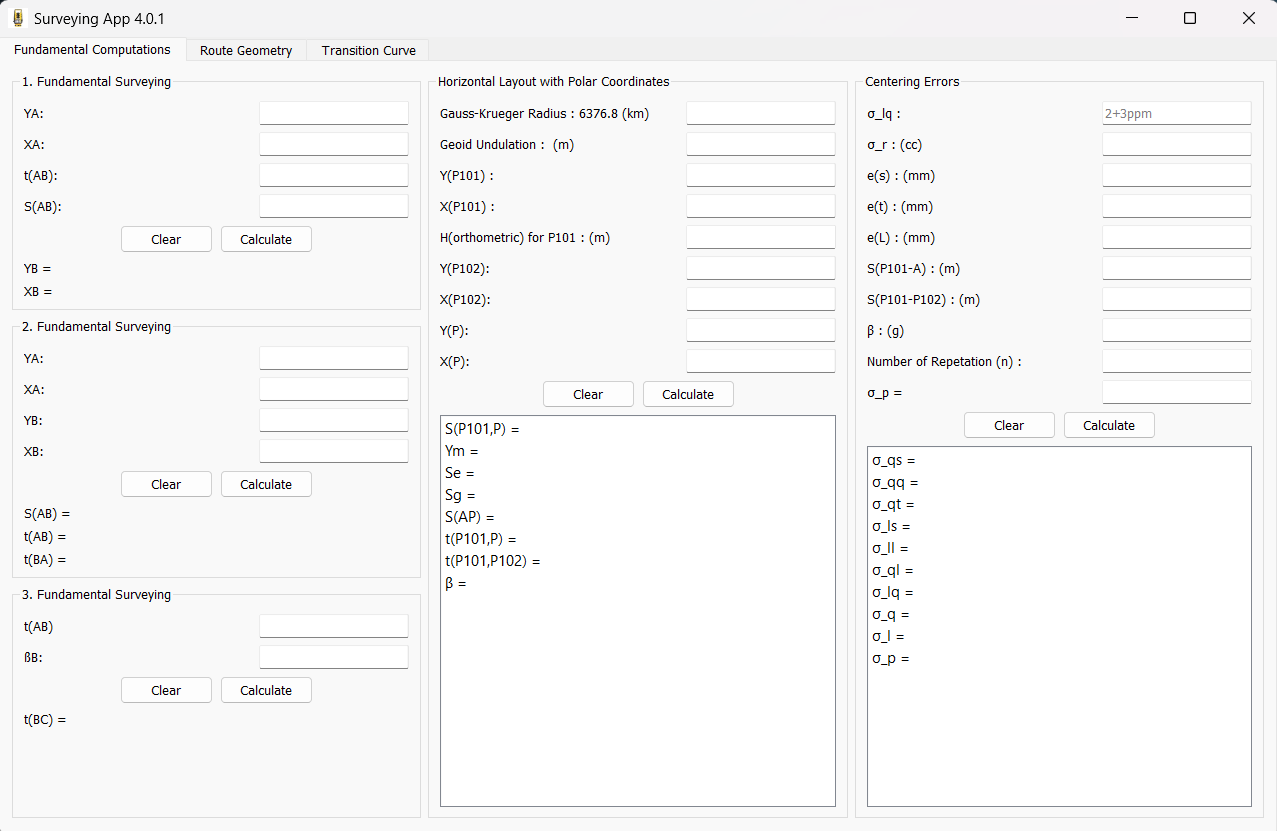
Task: Click Calculate in first Fundamental Surveying section
Action: (x=265, y=239)
